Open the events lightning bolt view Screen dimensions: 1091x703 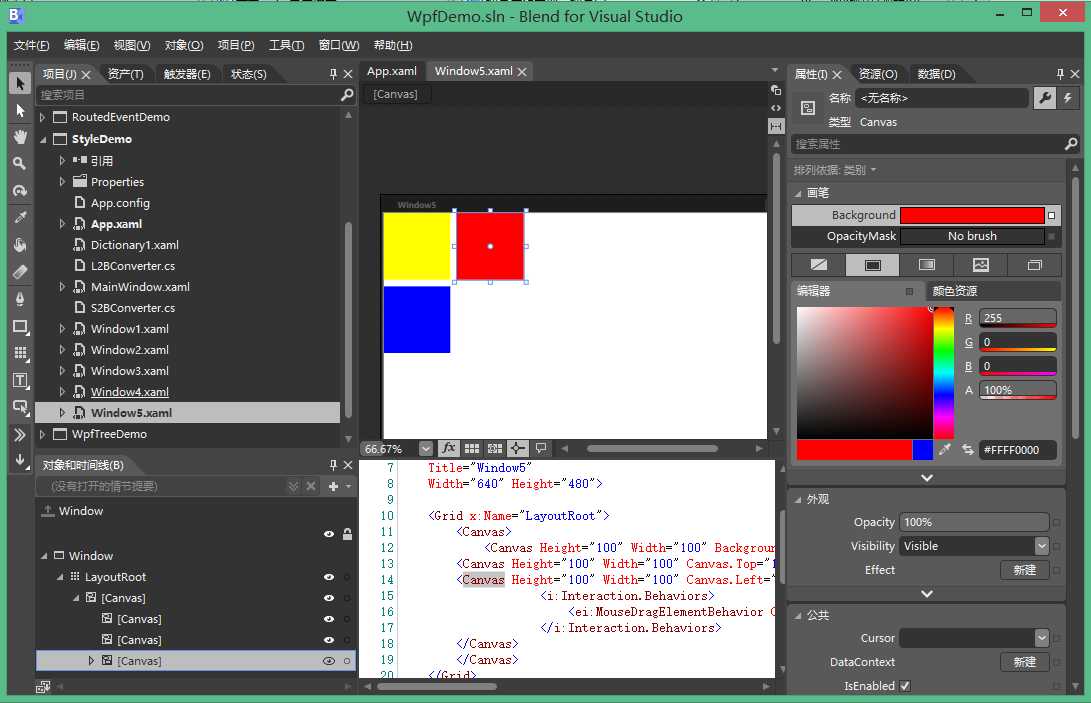pos(1068,98)
